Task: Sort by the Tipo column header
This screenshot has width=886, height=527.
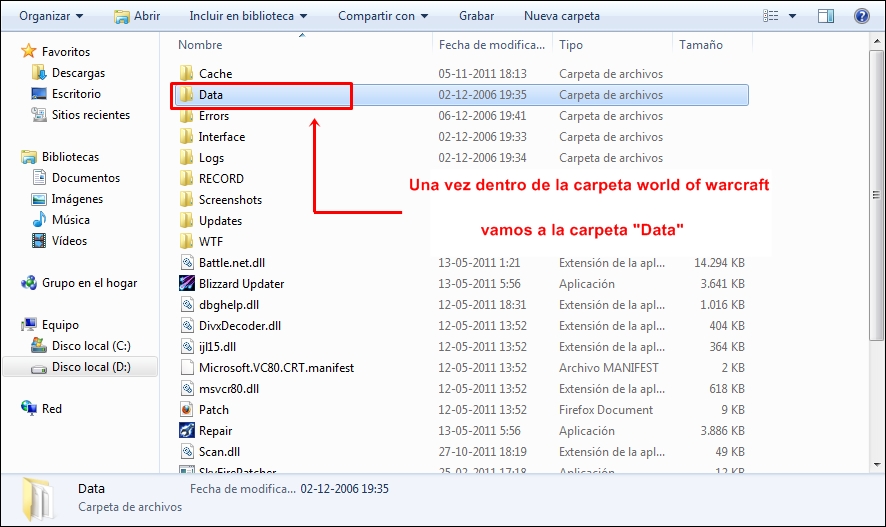Action: [571, 45]
